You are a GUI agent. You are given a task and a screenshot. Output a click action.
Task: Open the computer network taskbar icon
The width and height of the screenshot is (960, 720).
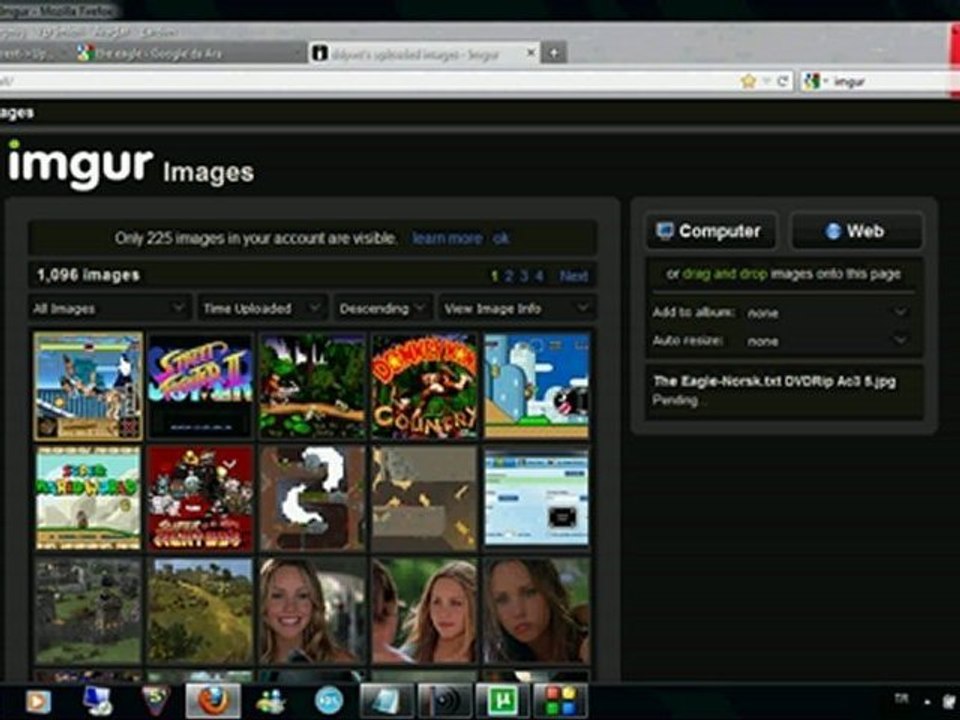tap(97, 701)
